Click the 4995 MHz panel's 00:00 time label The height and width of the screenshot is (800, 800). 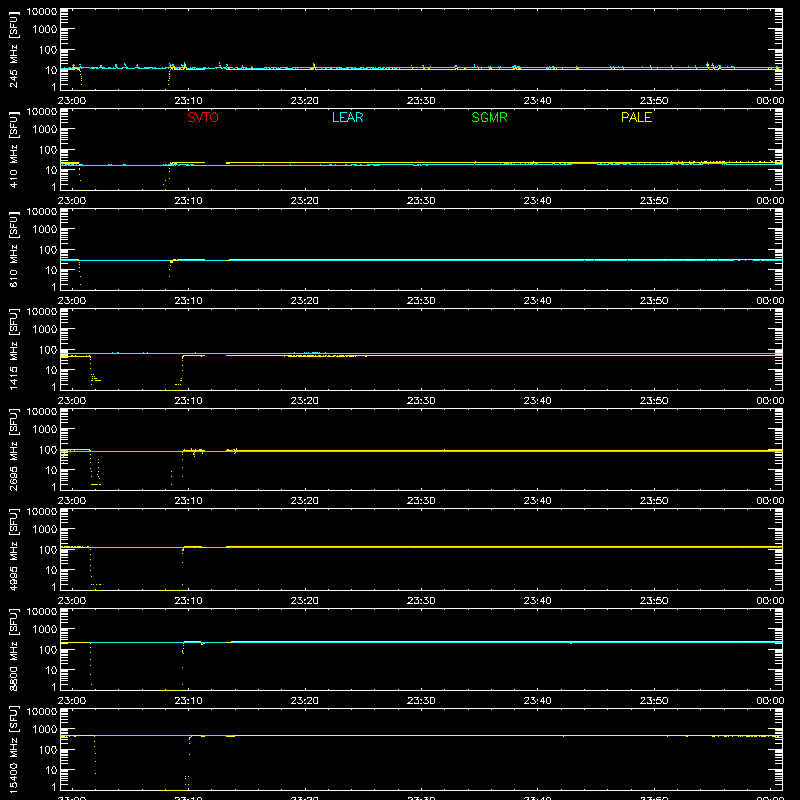click(x=770, y=601)
